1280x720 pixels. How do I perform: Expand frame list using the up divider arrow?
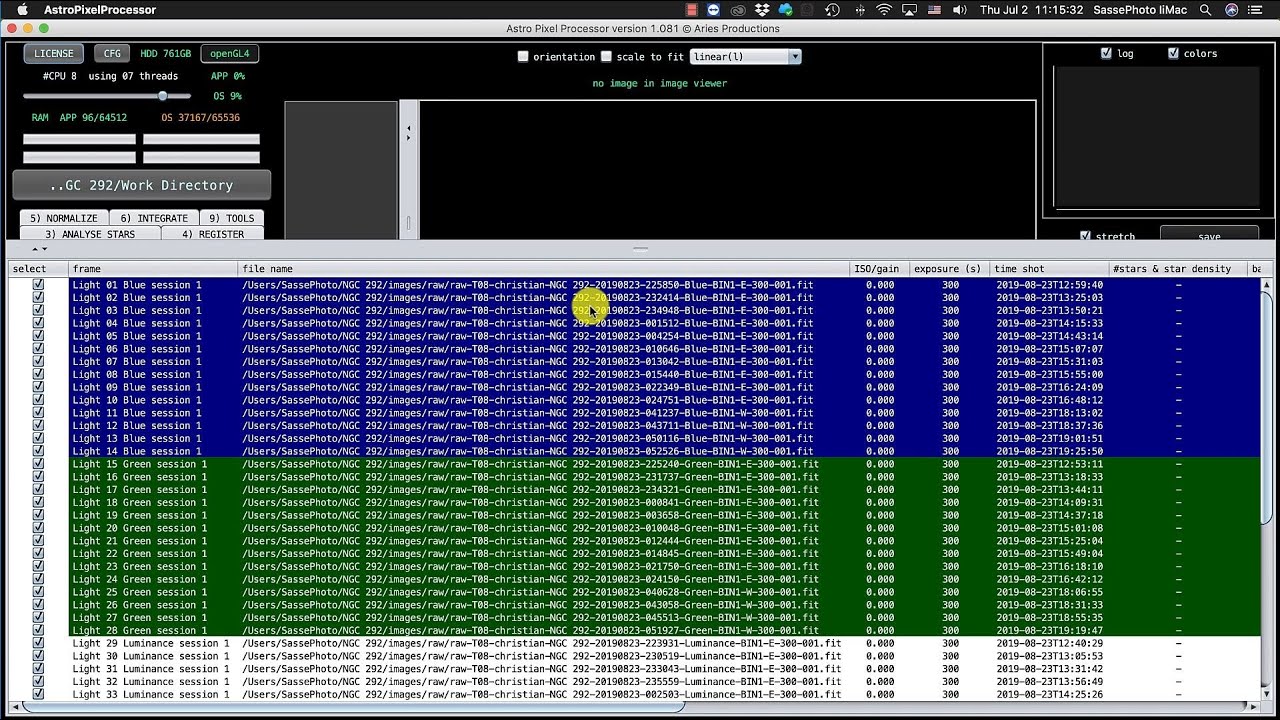pyautogui.click(x=35, y=249)
